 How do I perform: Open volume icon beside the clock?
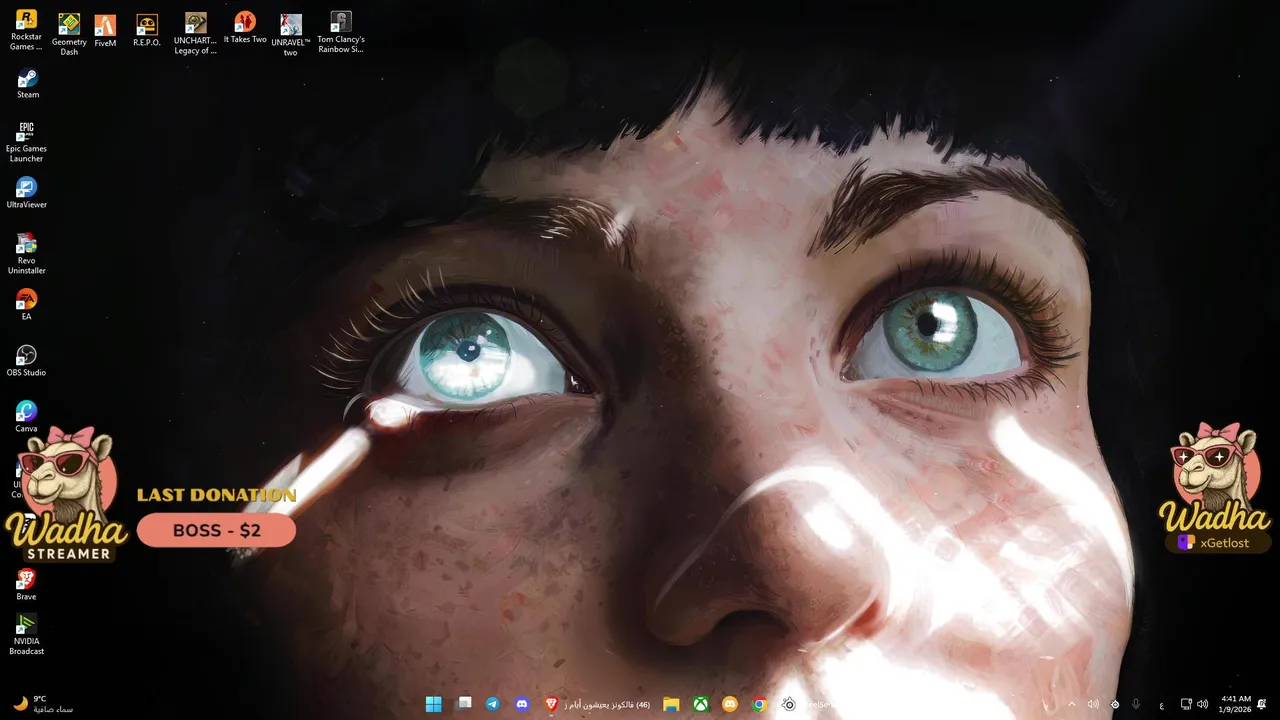pos(1202,704)
